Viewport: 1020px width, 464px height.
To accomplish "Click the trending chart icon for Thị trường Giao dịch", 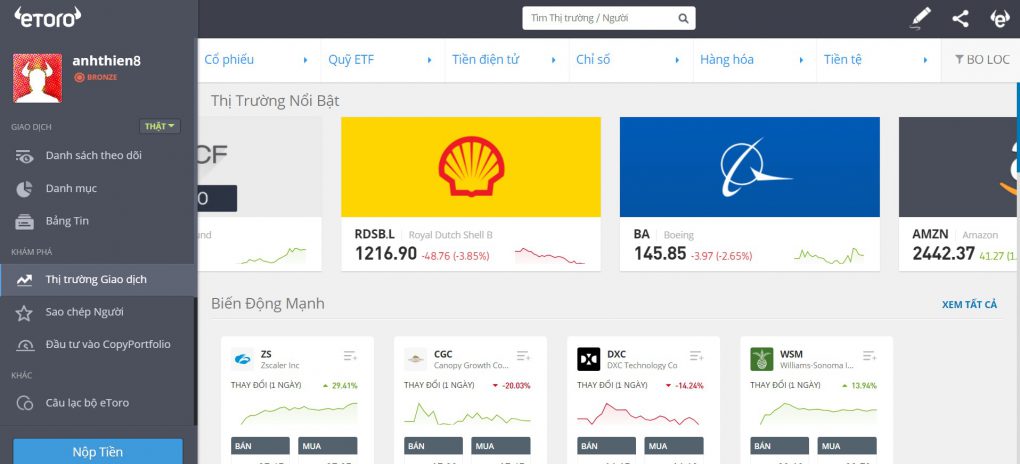I will tap(24, 280).
